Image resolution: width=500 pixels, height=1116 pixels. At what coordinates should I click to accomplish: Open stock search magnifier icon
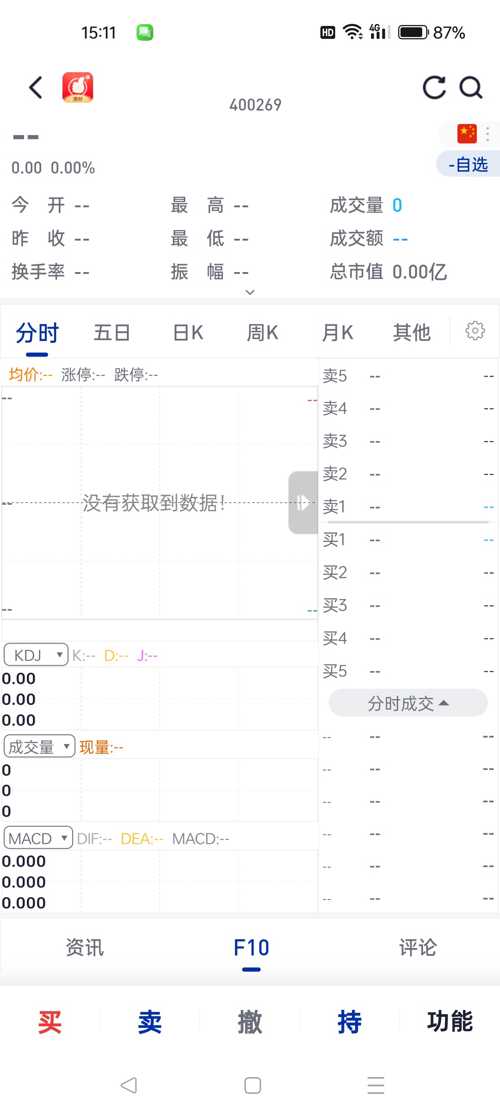point(471,88)
